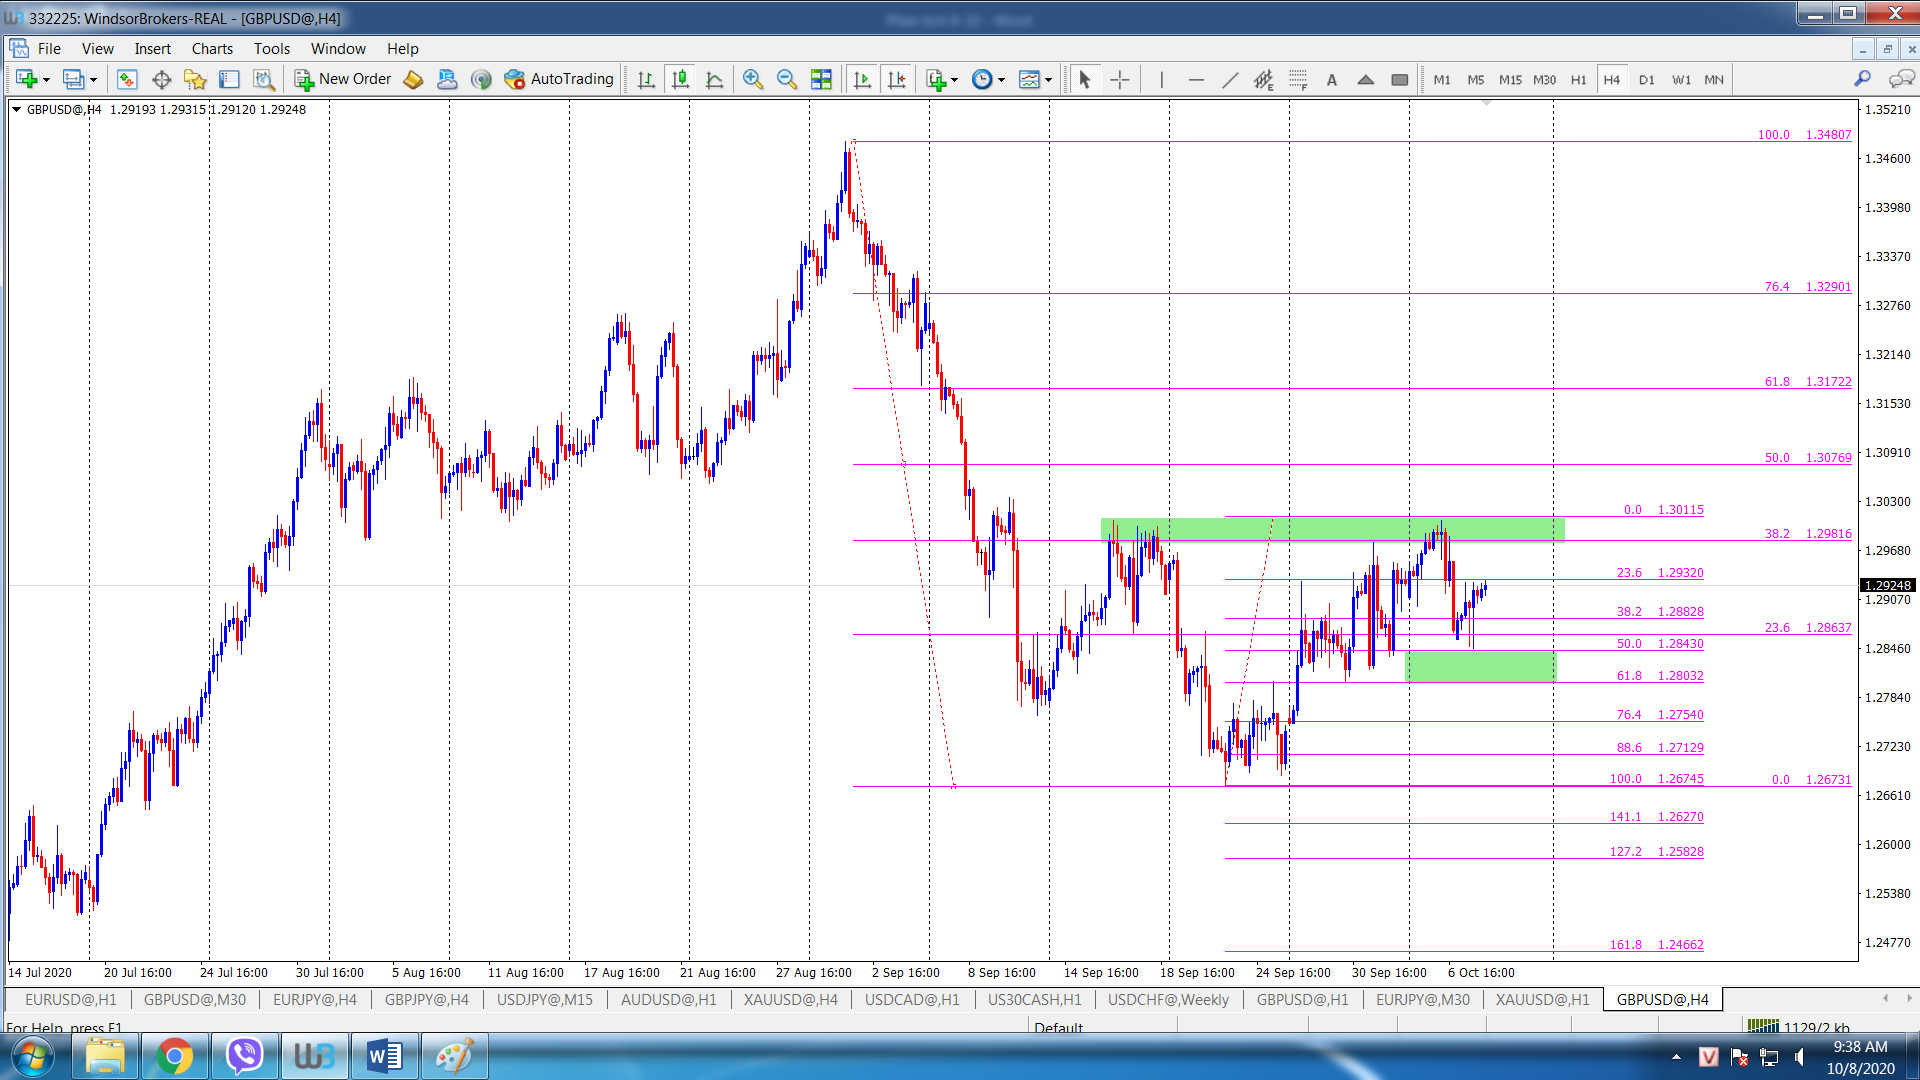Toggle Chart Shift button

pos(896,79)
